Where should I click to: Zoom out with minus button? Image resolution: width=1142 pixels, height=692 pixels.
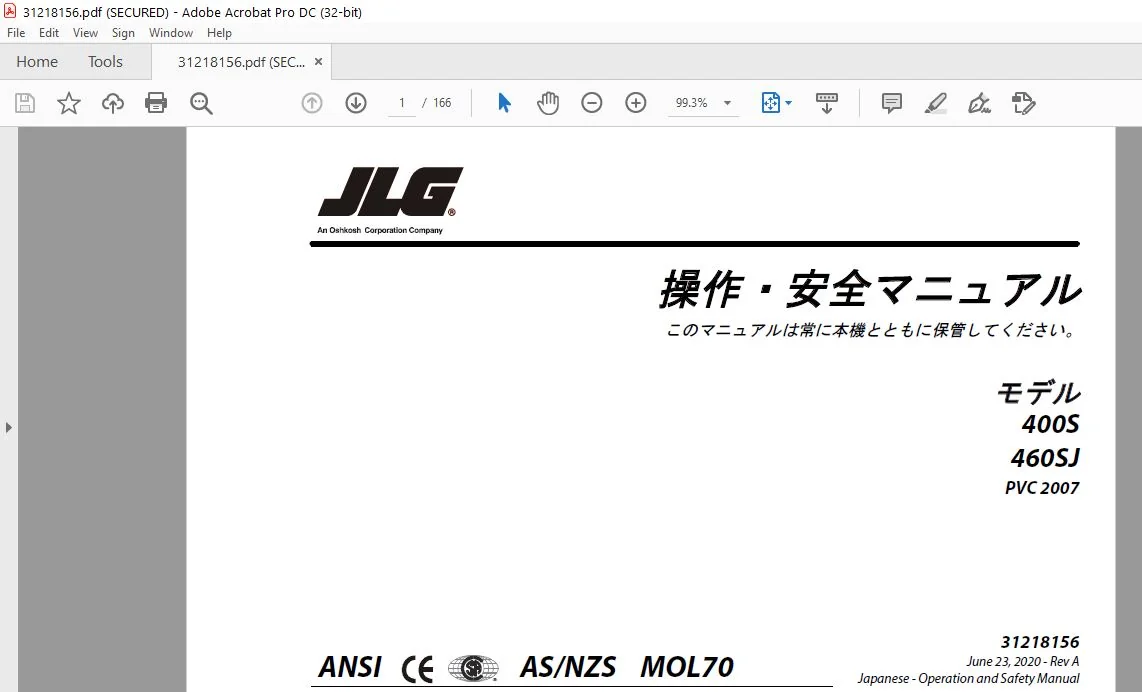point(591,103)
